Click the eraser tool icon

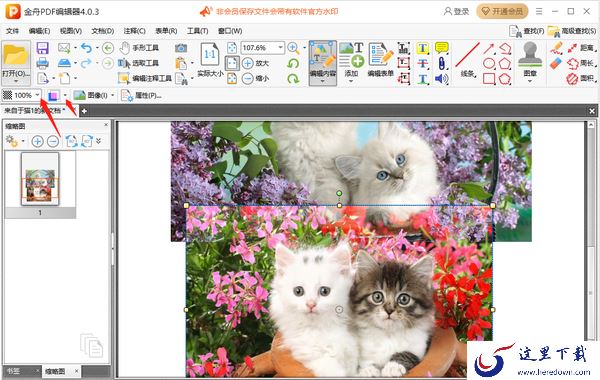[x=556, y=64]
